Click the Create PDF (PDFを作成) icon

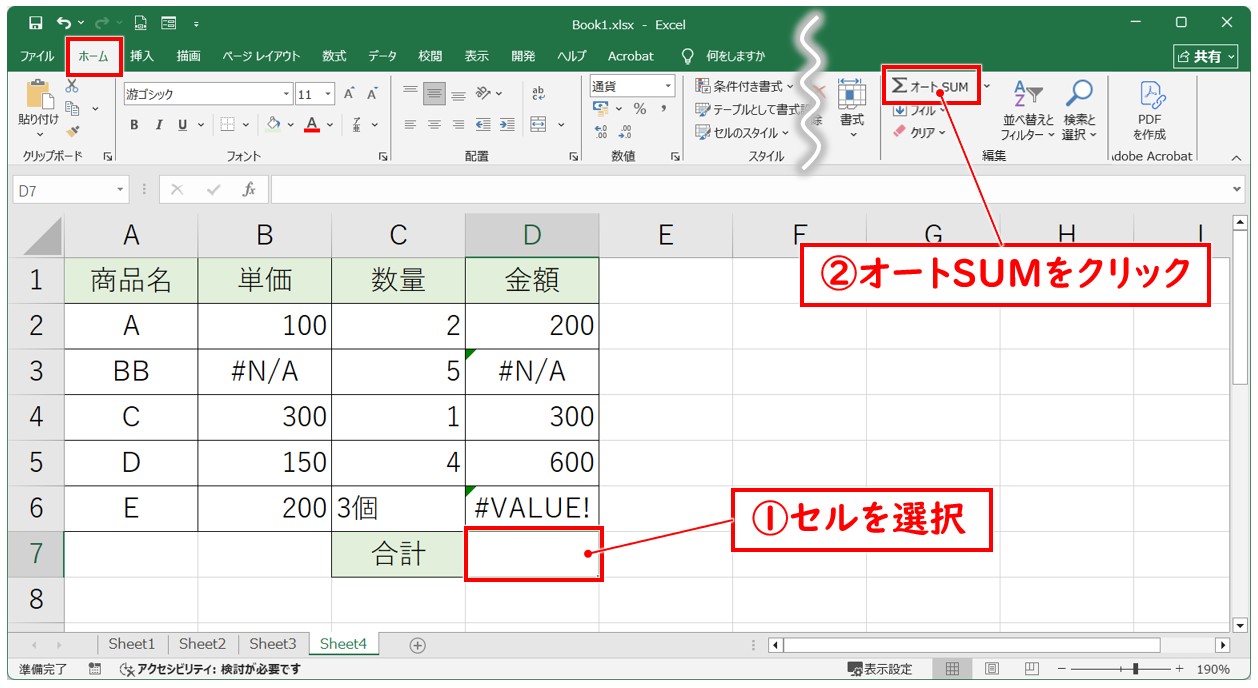coord(1150,110)
